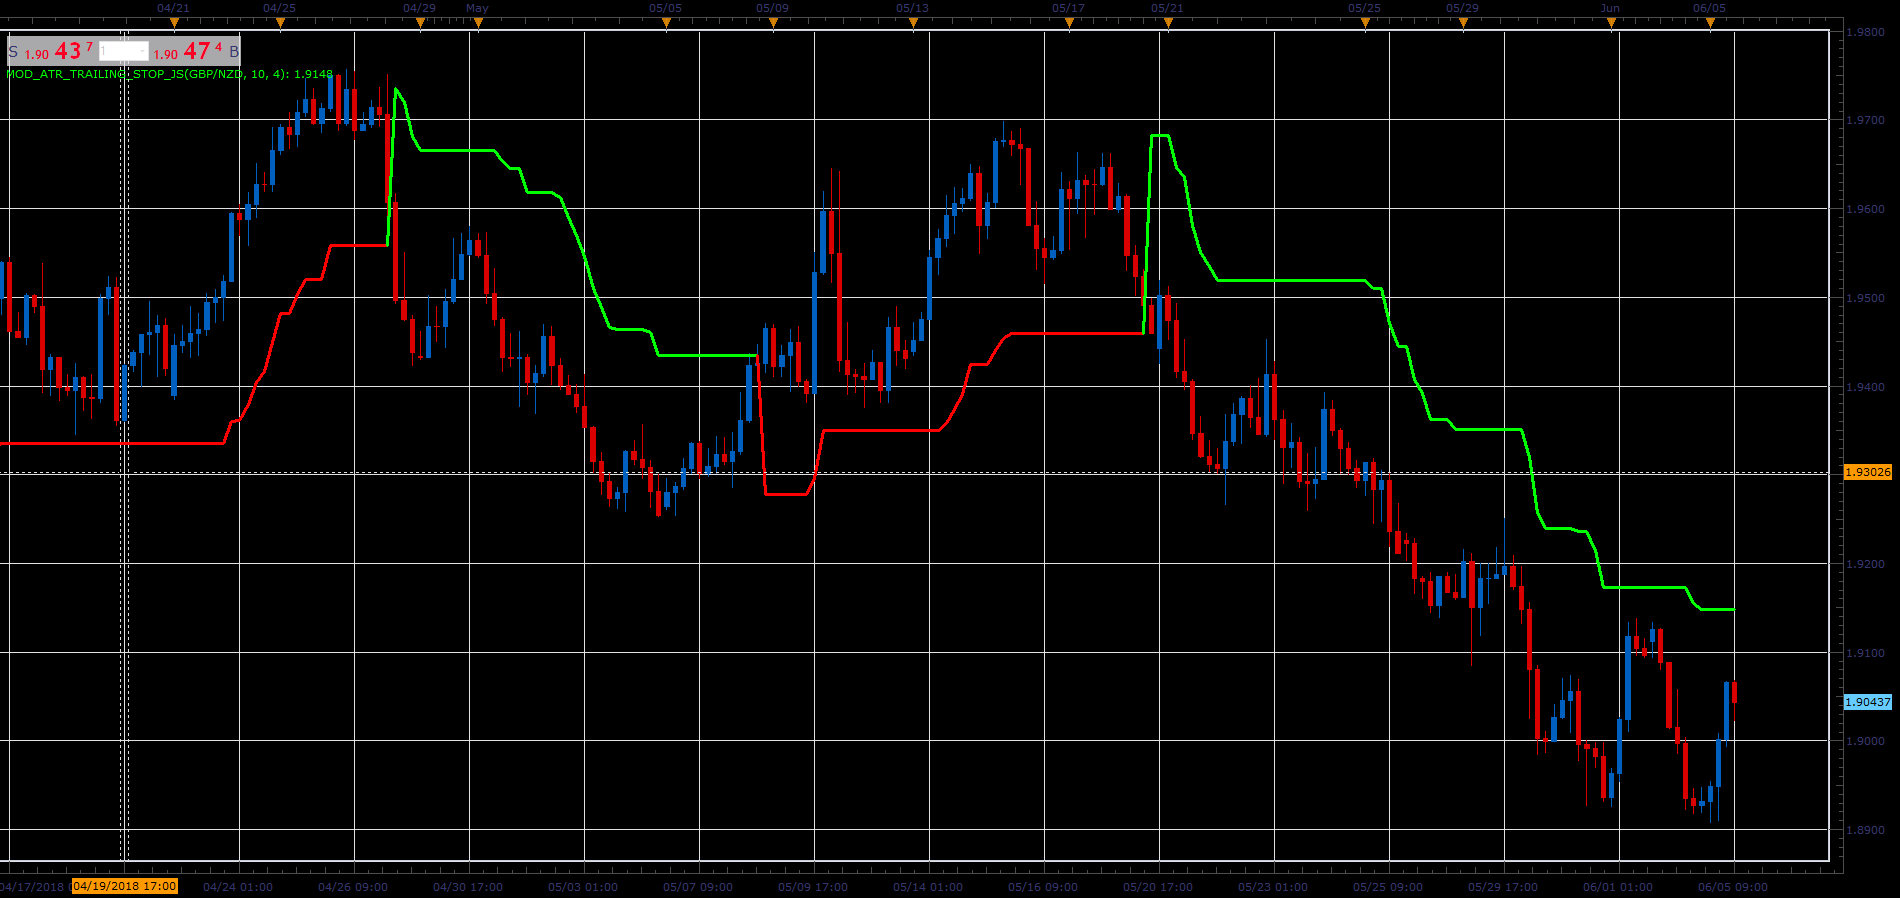Click the 1.9200 price axis label
The width and height of the screenshot is (1900, 898).
click(x=1865, y=564)
